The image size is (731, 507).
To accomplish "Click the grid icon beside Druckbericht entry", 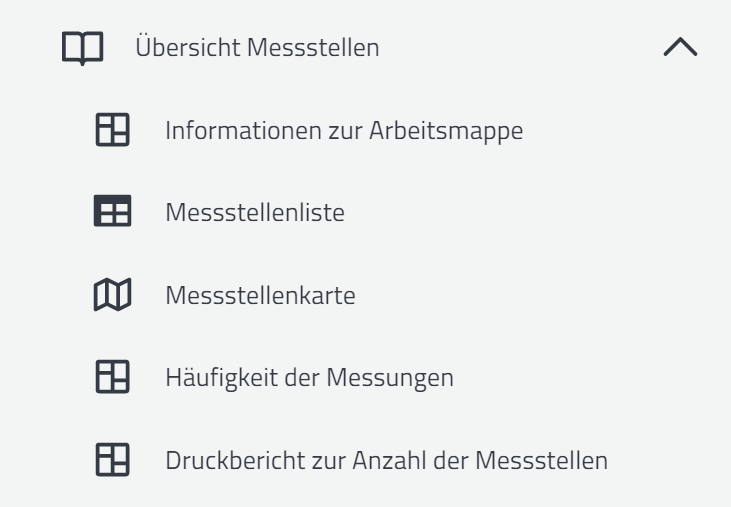I will (104, 461).
